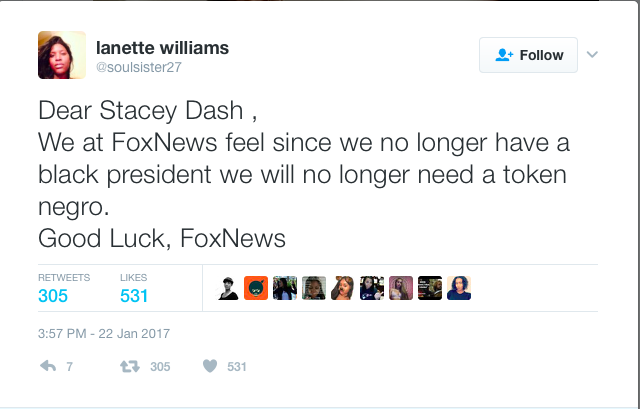The height and width of the screenshot is (409, 640).
Task: View the 531 Likes list
Action: coord(134,288)
